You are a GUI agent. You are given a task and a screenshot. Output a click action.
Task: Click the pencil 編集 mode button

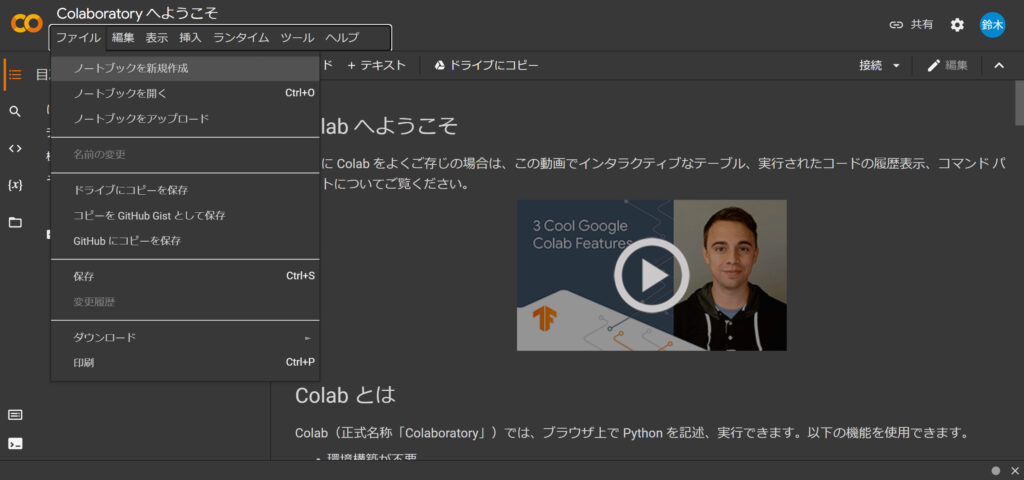(x=947, y=65)
